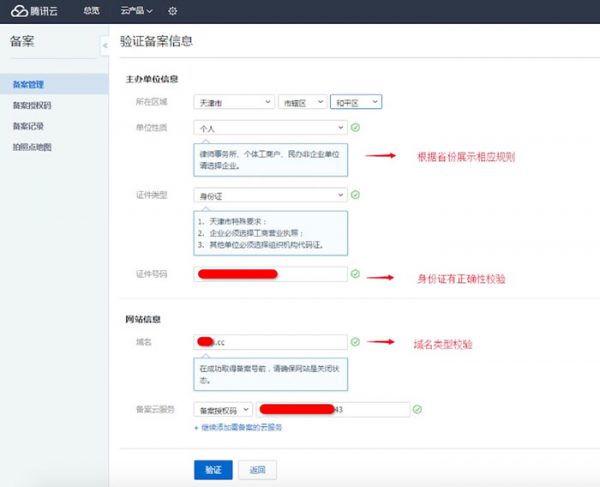
Task: Click green checkmark beside 域名 field
Action: (x=356, y=342)
